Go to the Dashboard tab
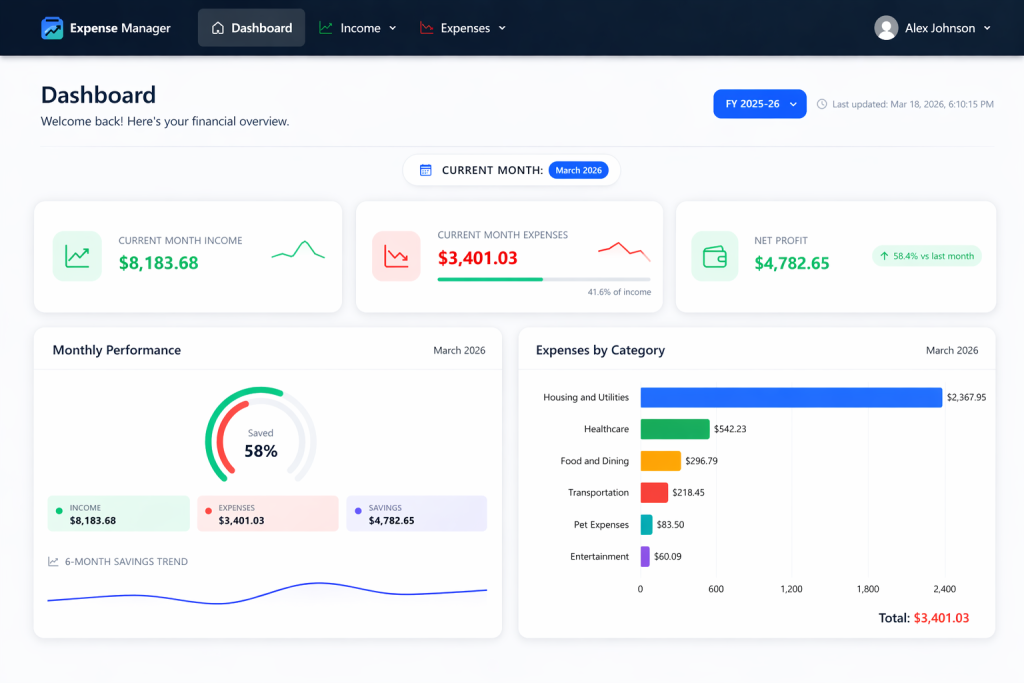This screenshot has height=683, width=1024. click(251, 28)
